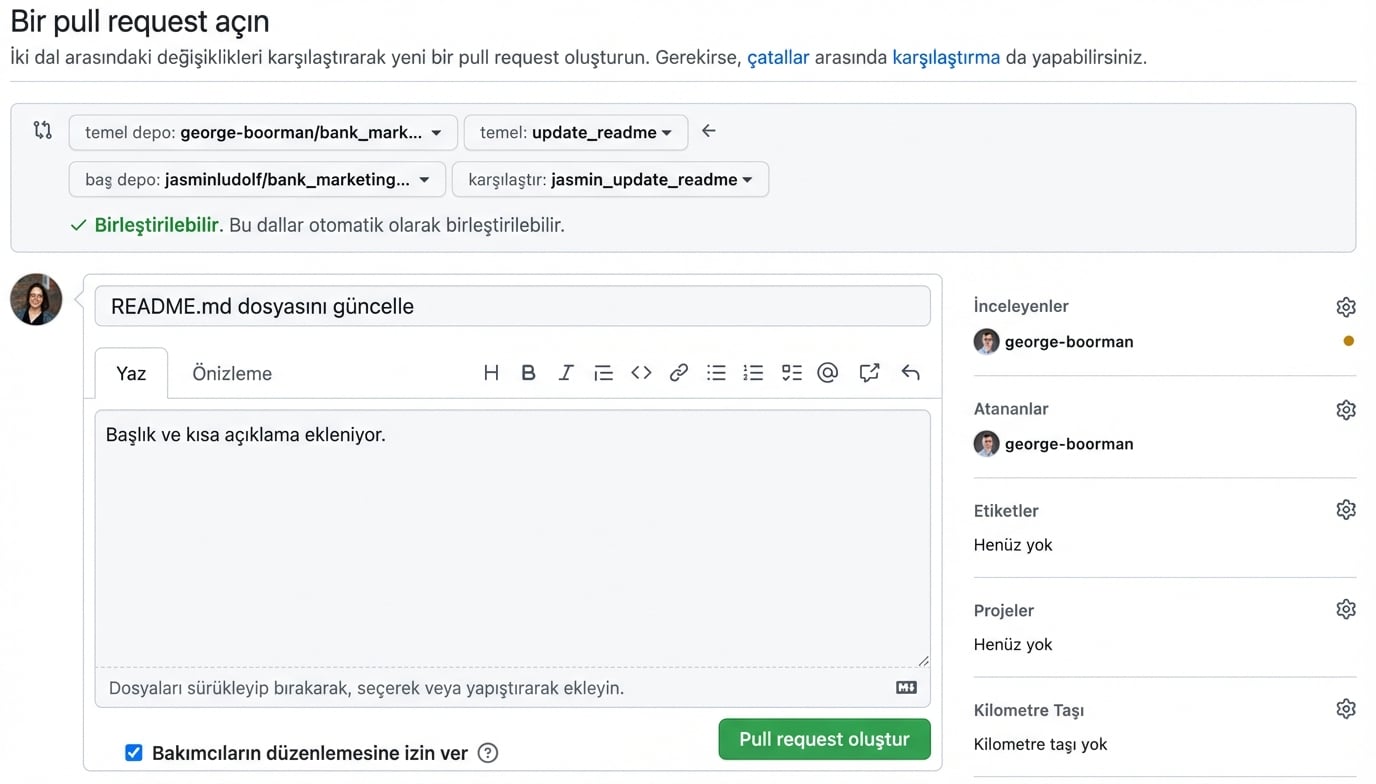Add a link using the link icon
The width and height of the screenshot is (1376, 784).
pos(678,372)
